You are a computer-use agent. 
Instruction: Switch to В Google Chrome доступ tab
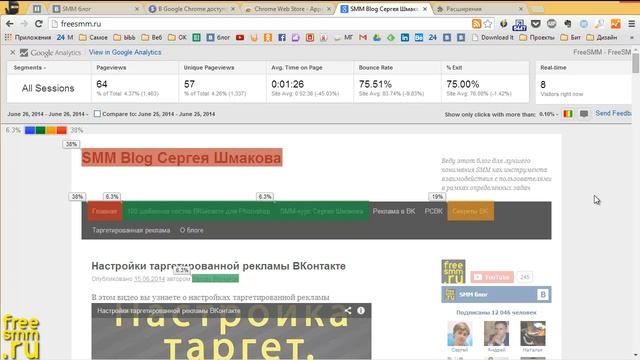[192, 9]
